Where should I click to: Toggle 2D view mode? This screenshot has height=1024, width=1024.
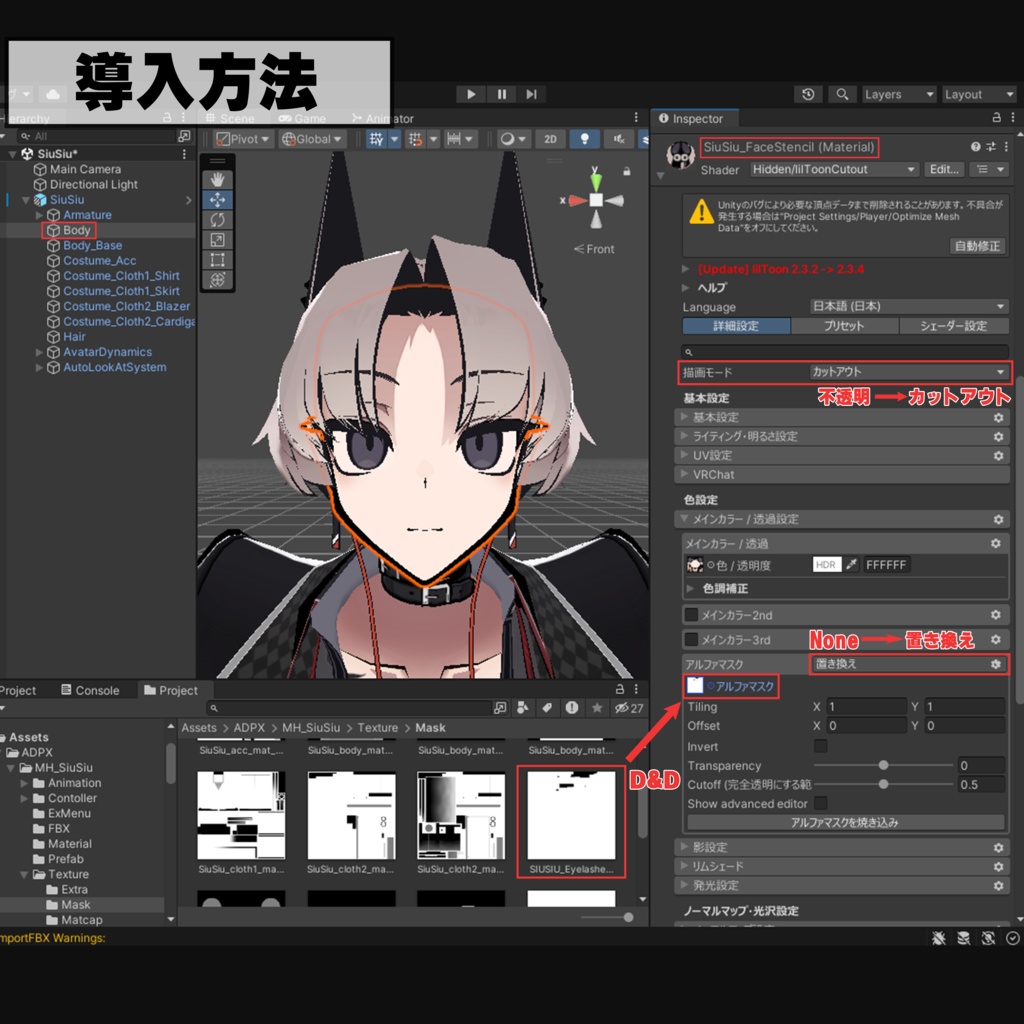point(551,138)
